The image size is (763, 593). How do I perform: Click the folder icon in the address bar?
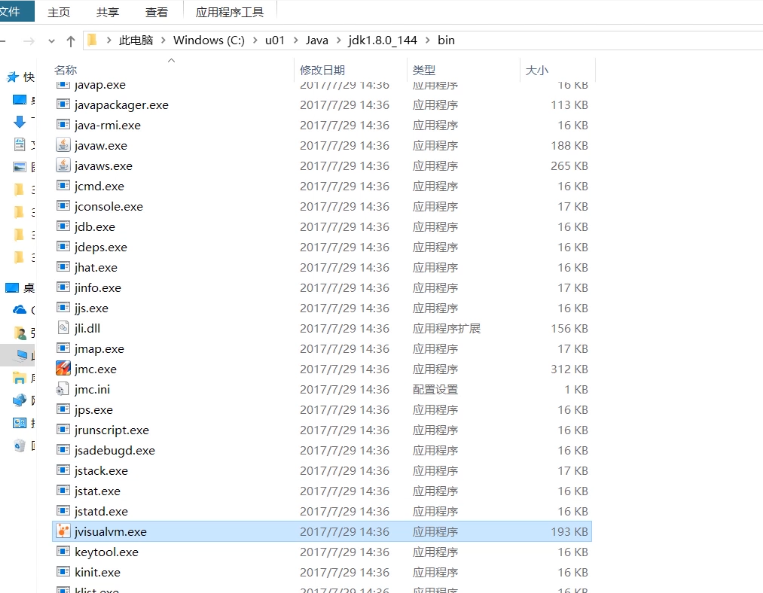tap(92, 40)
